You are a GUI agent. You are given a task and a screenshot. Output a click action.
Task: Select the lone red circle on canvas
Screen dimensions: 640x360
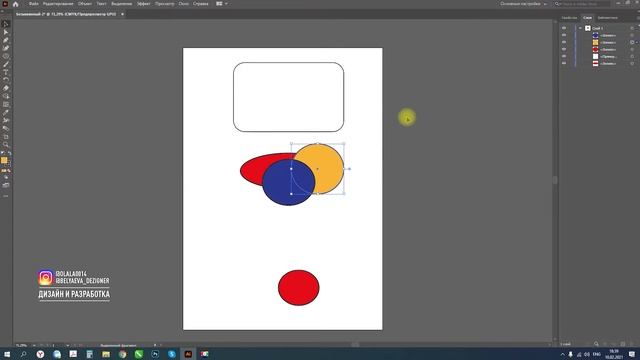pyautogui.click(x=299, y=288)
